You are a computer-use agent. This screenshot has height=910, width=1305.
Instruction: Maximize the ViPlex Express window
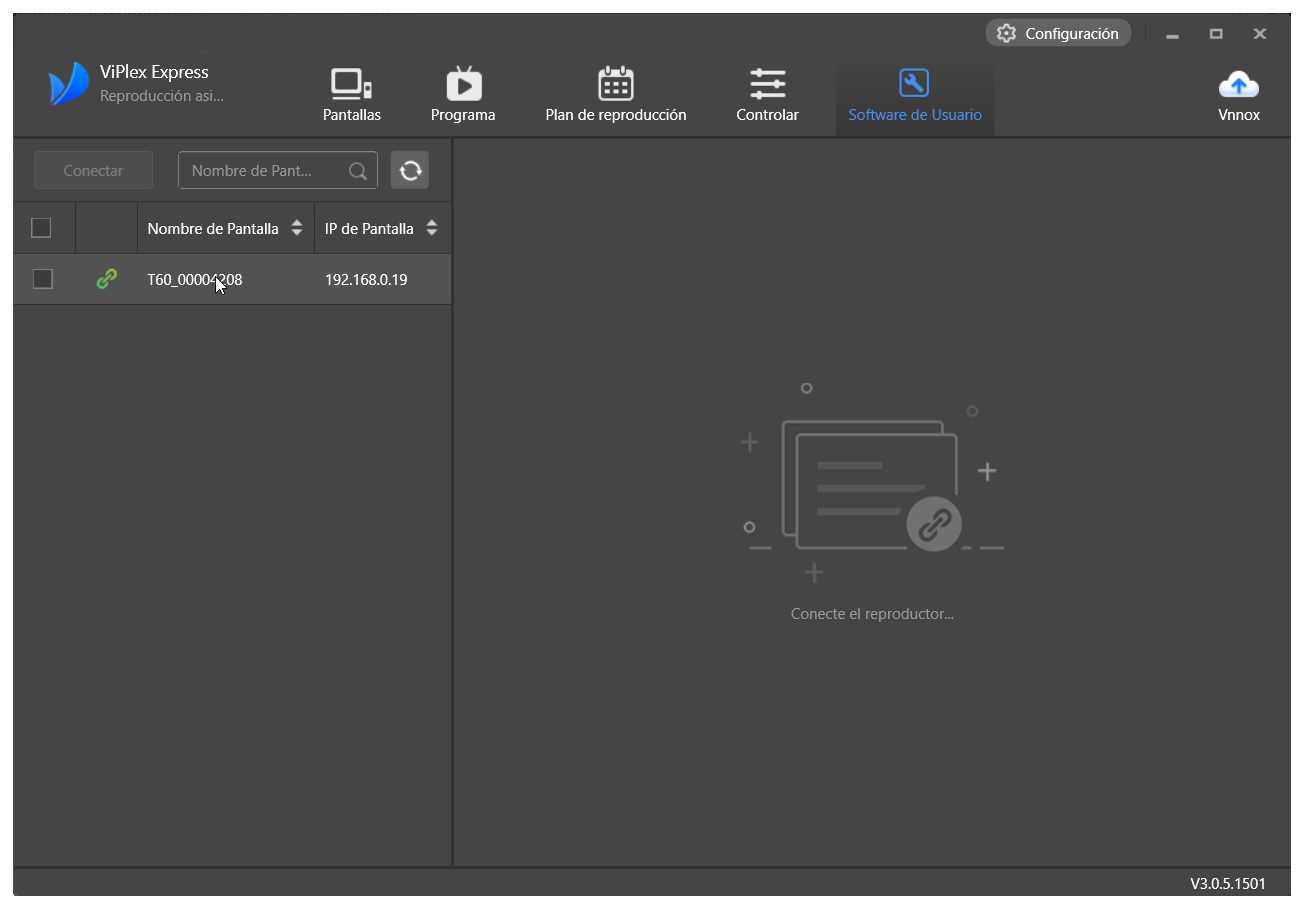pyautogui.click(x=1216, y=34)
